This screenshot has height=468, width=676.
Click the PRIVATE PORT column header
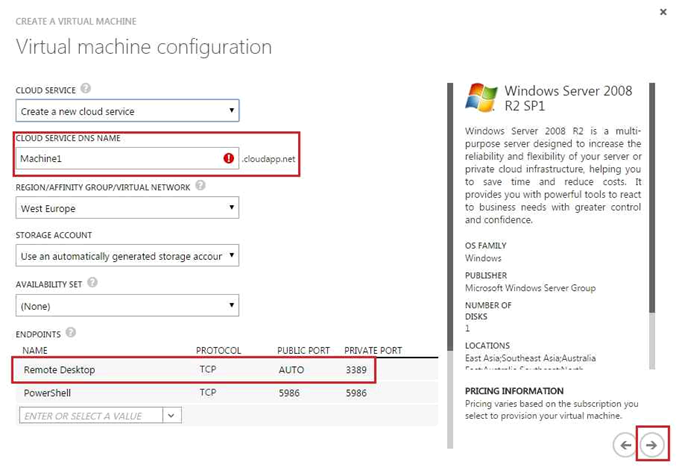tap(373, 350)
